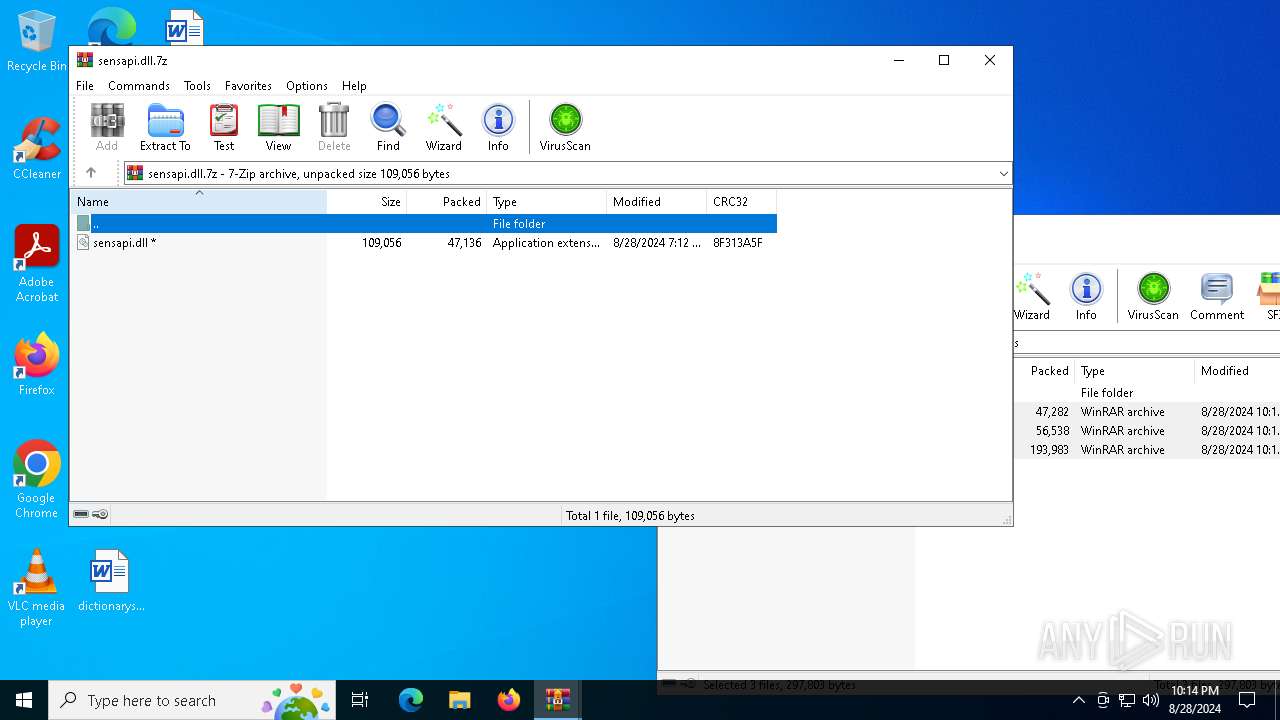Go up one folder level arrow

point(91,173)
